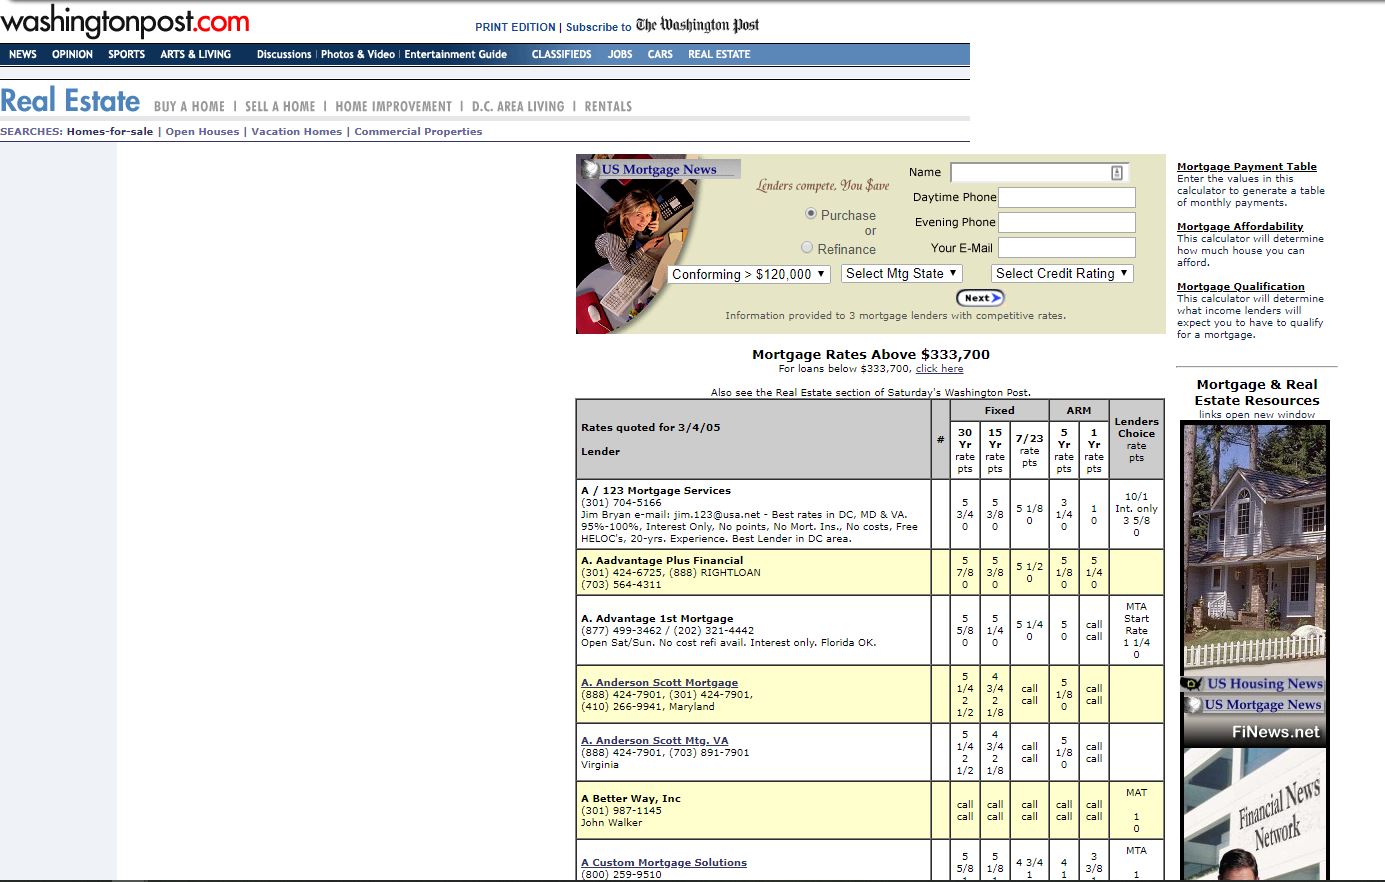Click 'Rates quoted for 3/4/05' text
1385x882 pixels.
650,427
